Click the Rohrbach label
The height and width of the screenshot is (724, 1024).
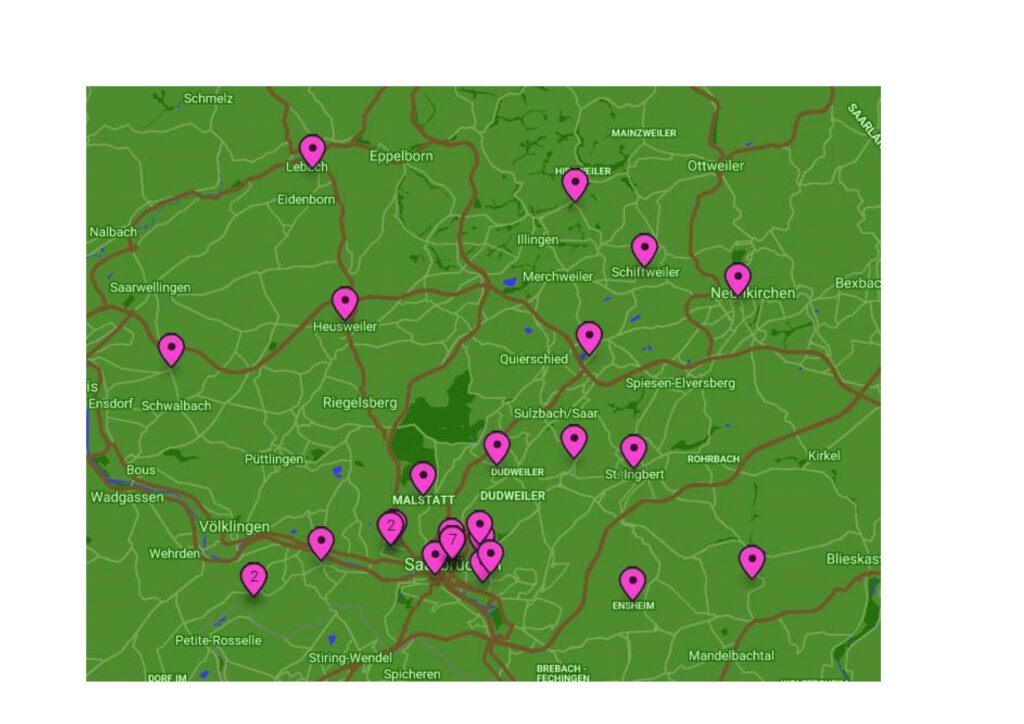pos(713,459)
